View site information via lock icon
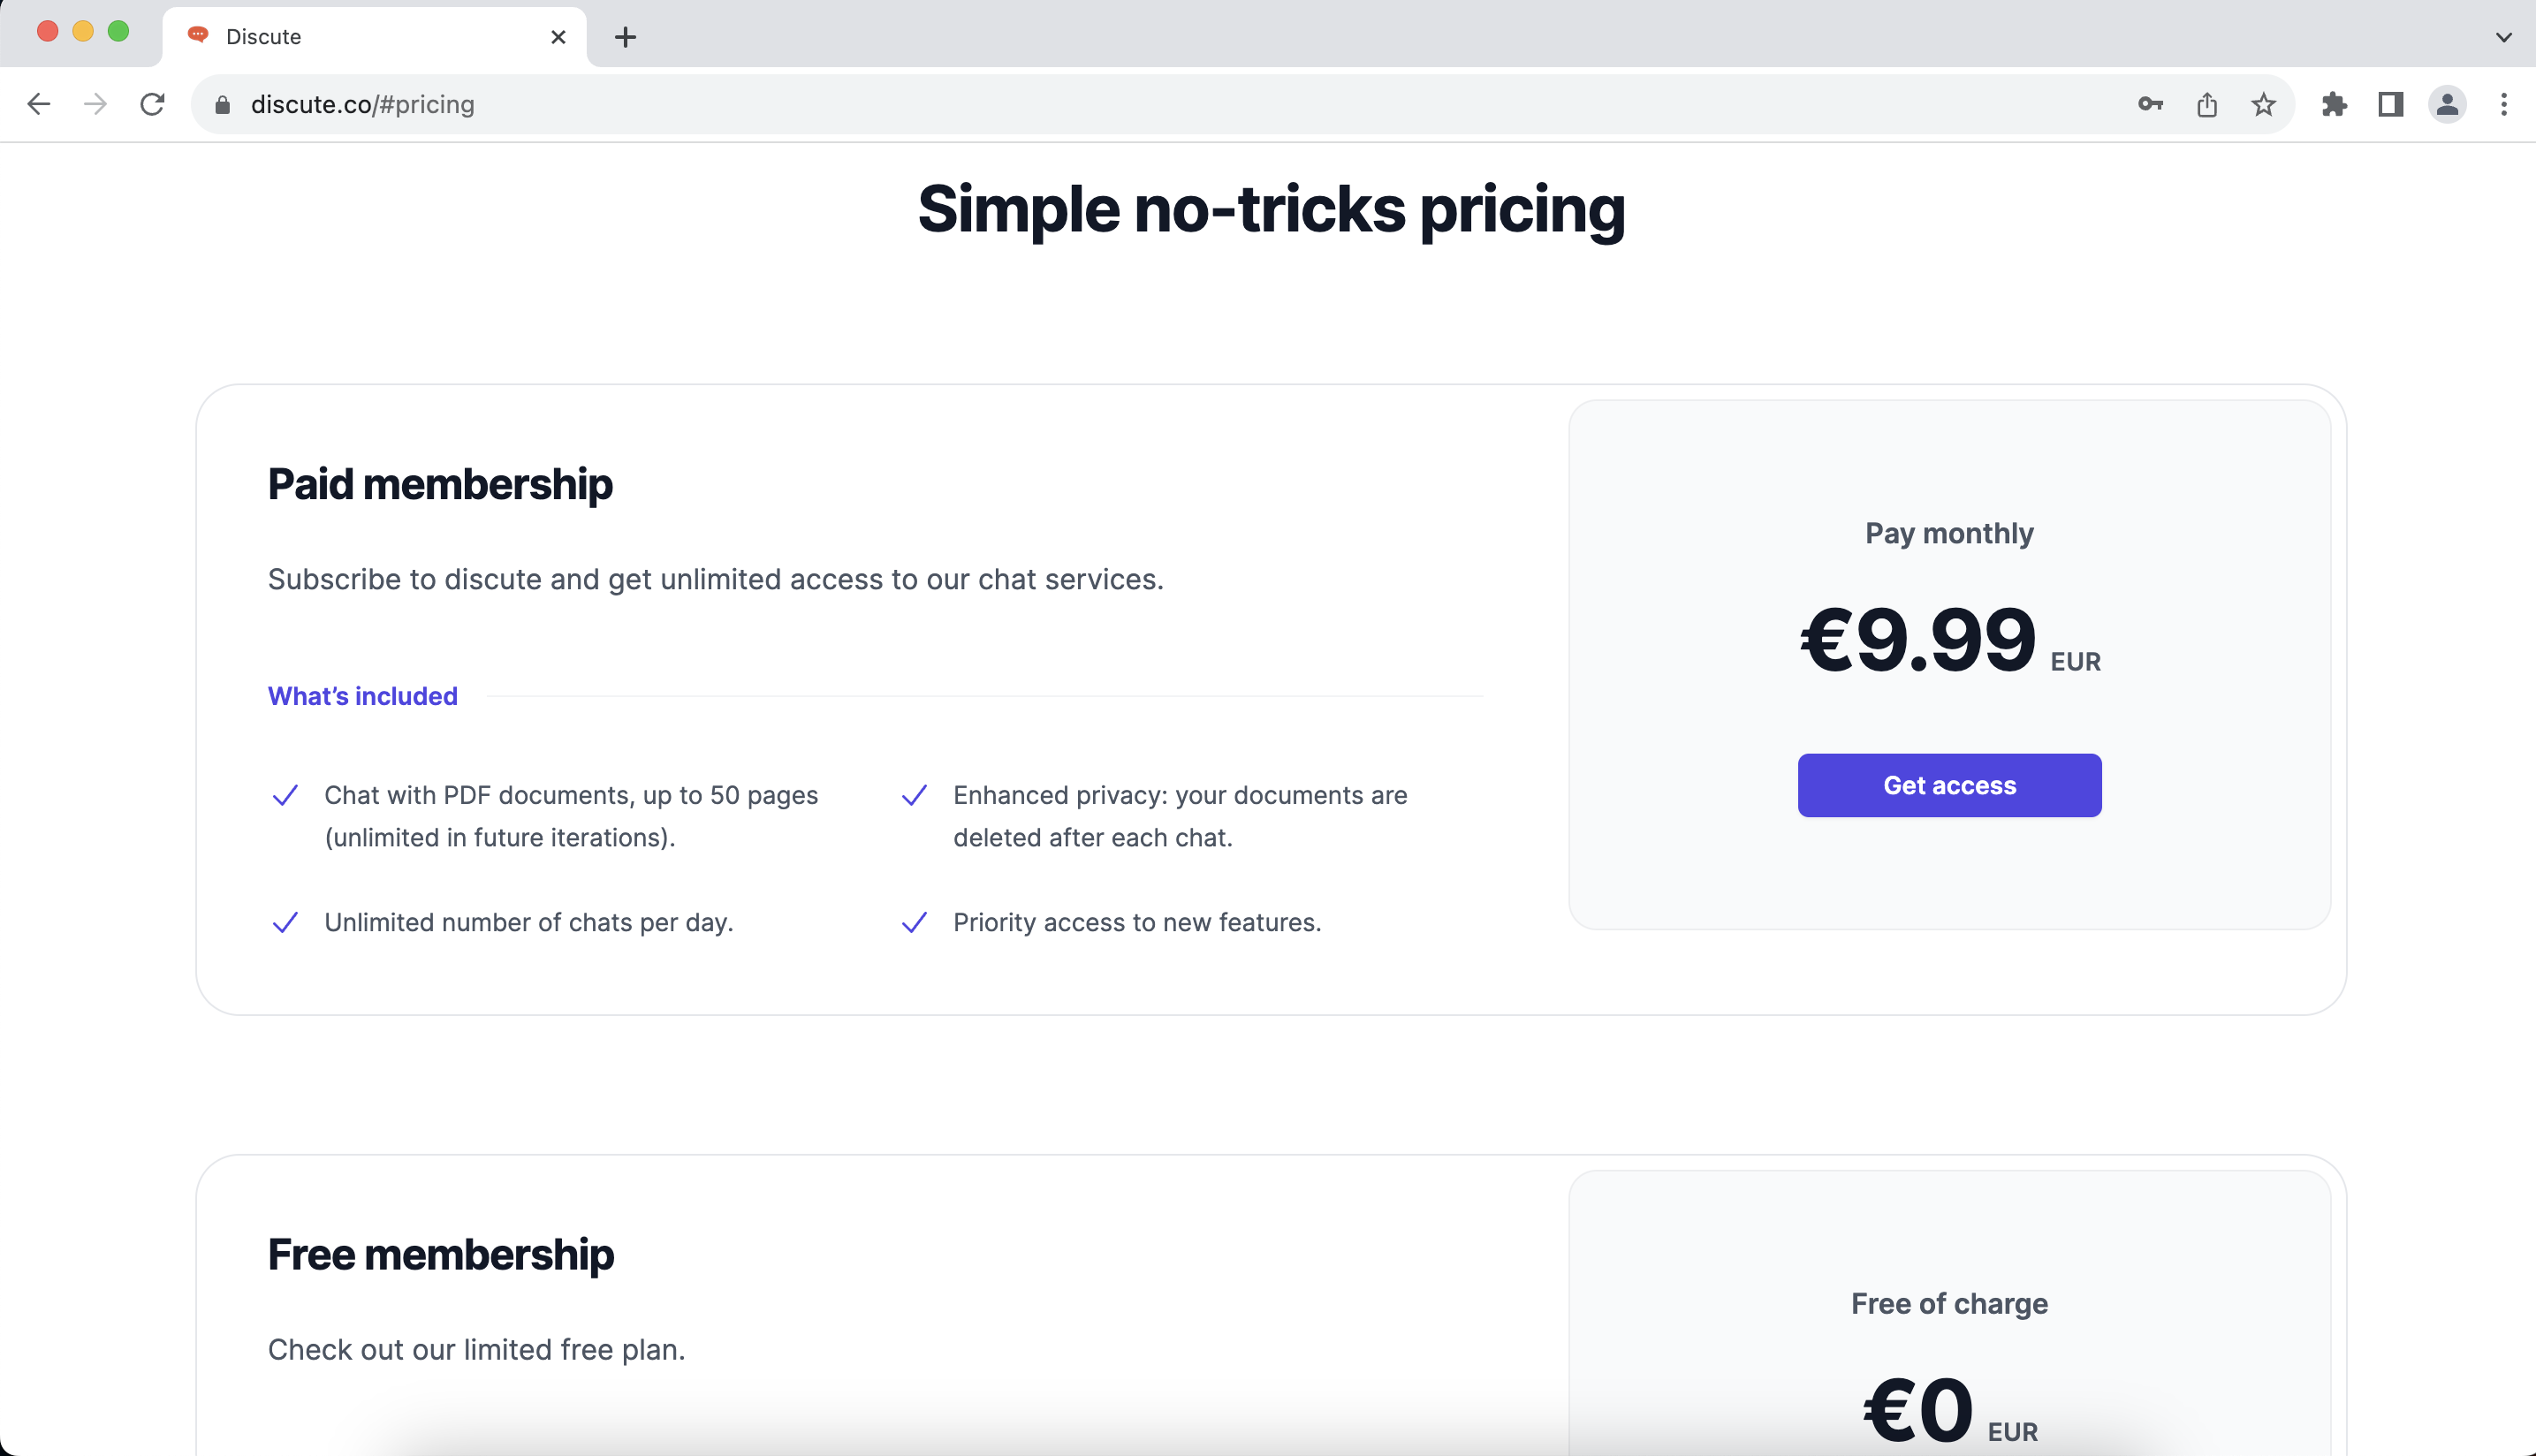The height and width of the screenshot is (1456, 2536). point(223,104)
